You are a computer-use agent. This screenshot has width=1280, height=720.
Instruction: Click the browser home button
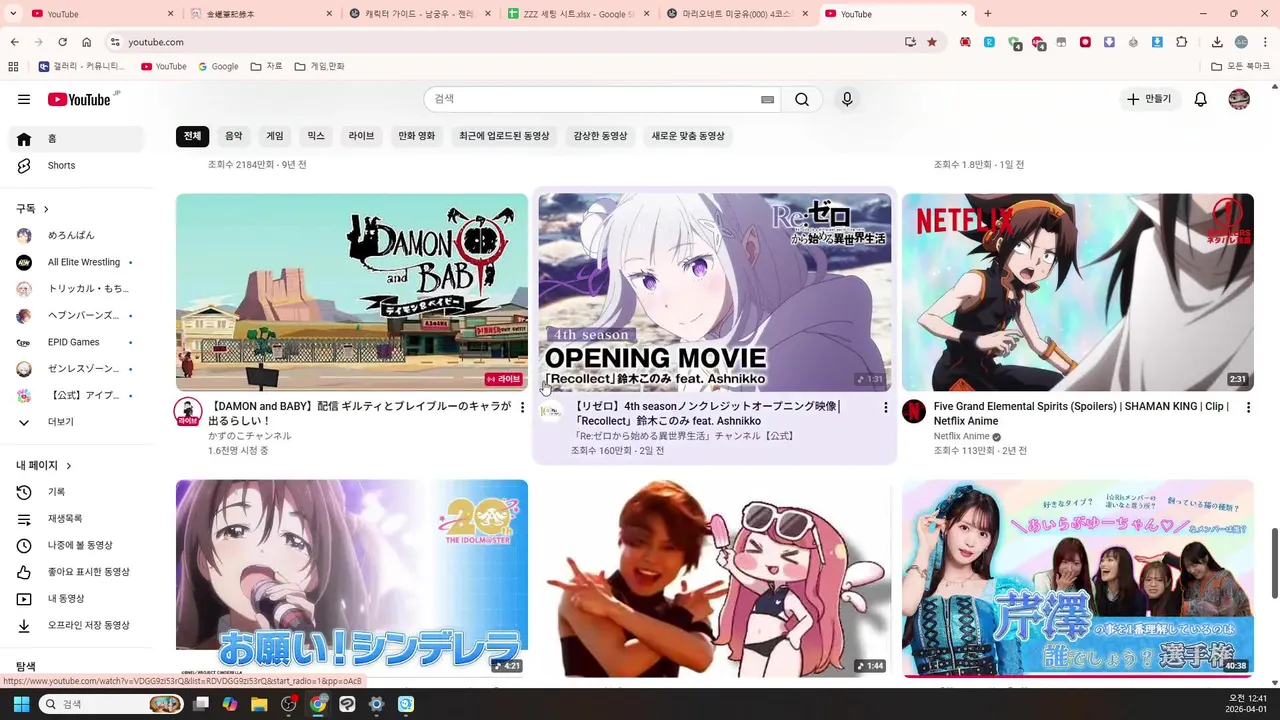coord(87,42)
